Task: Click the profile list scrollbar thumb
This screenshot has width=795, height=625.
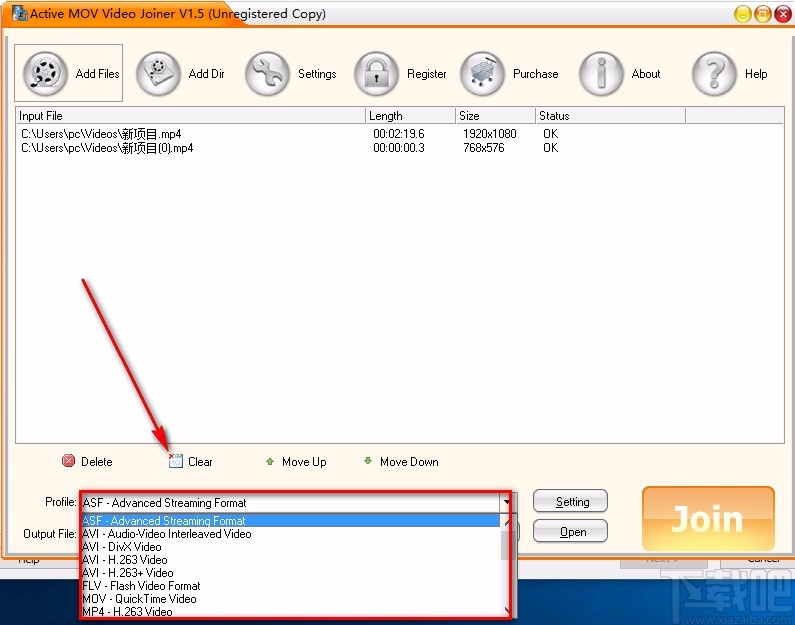Action: pyautogui.click(x=507, y=545)
